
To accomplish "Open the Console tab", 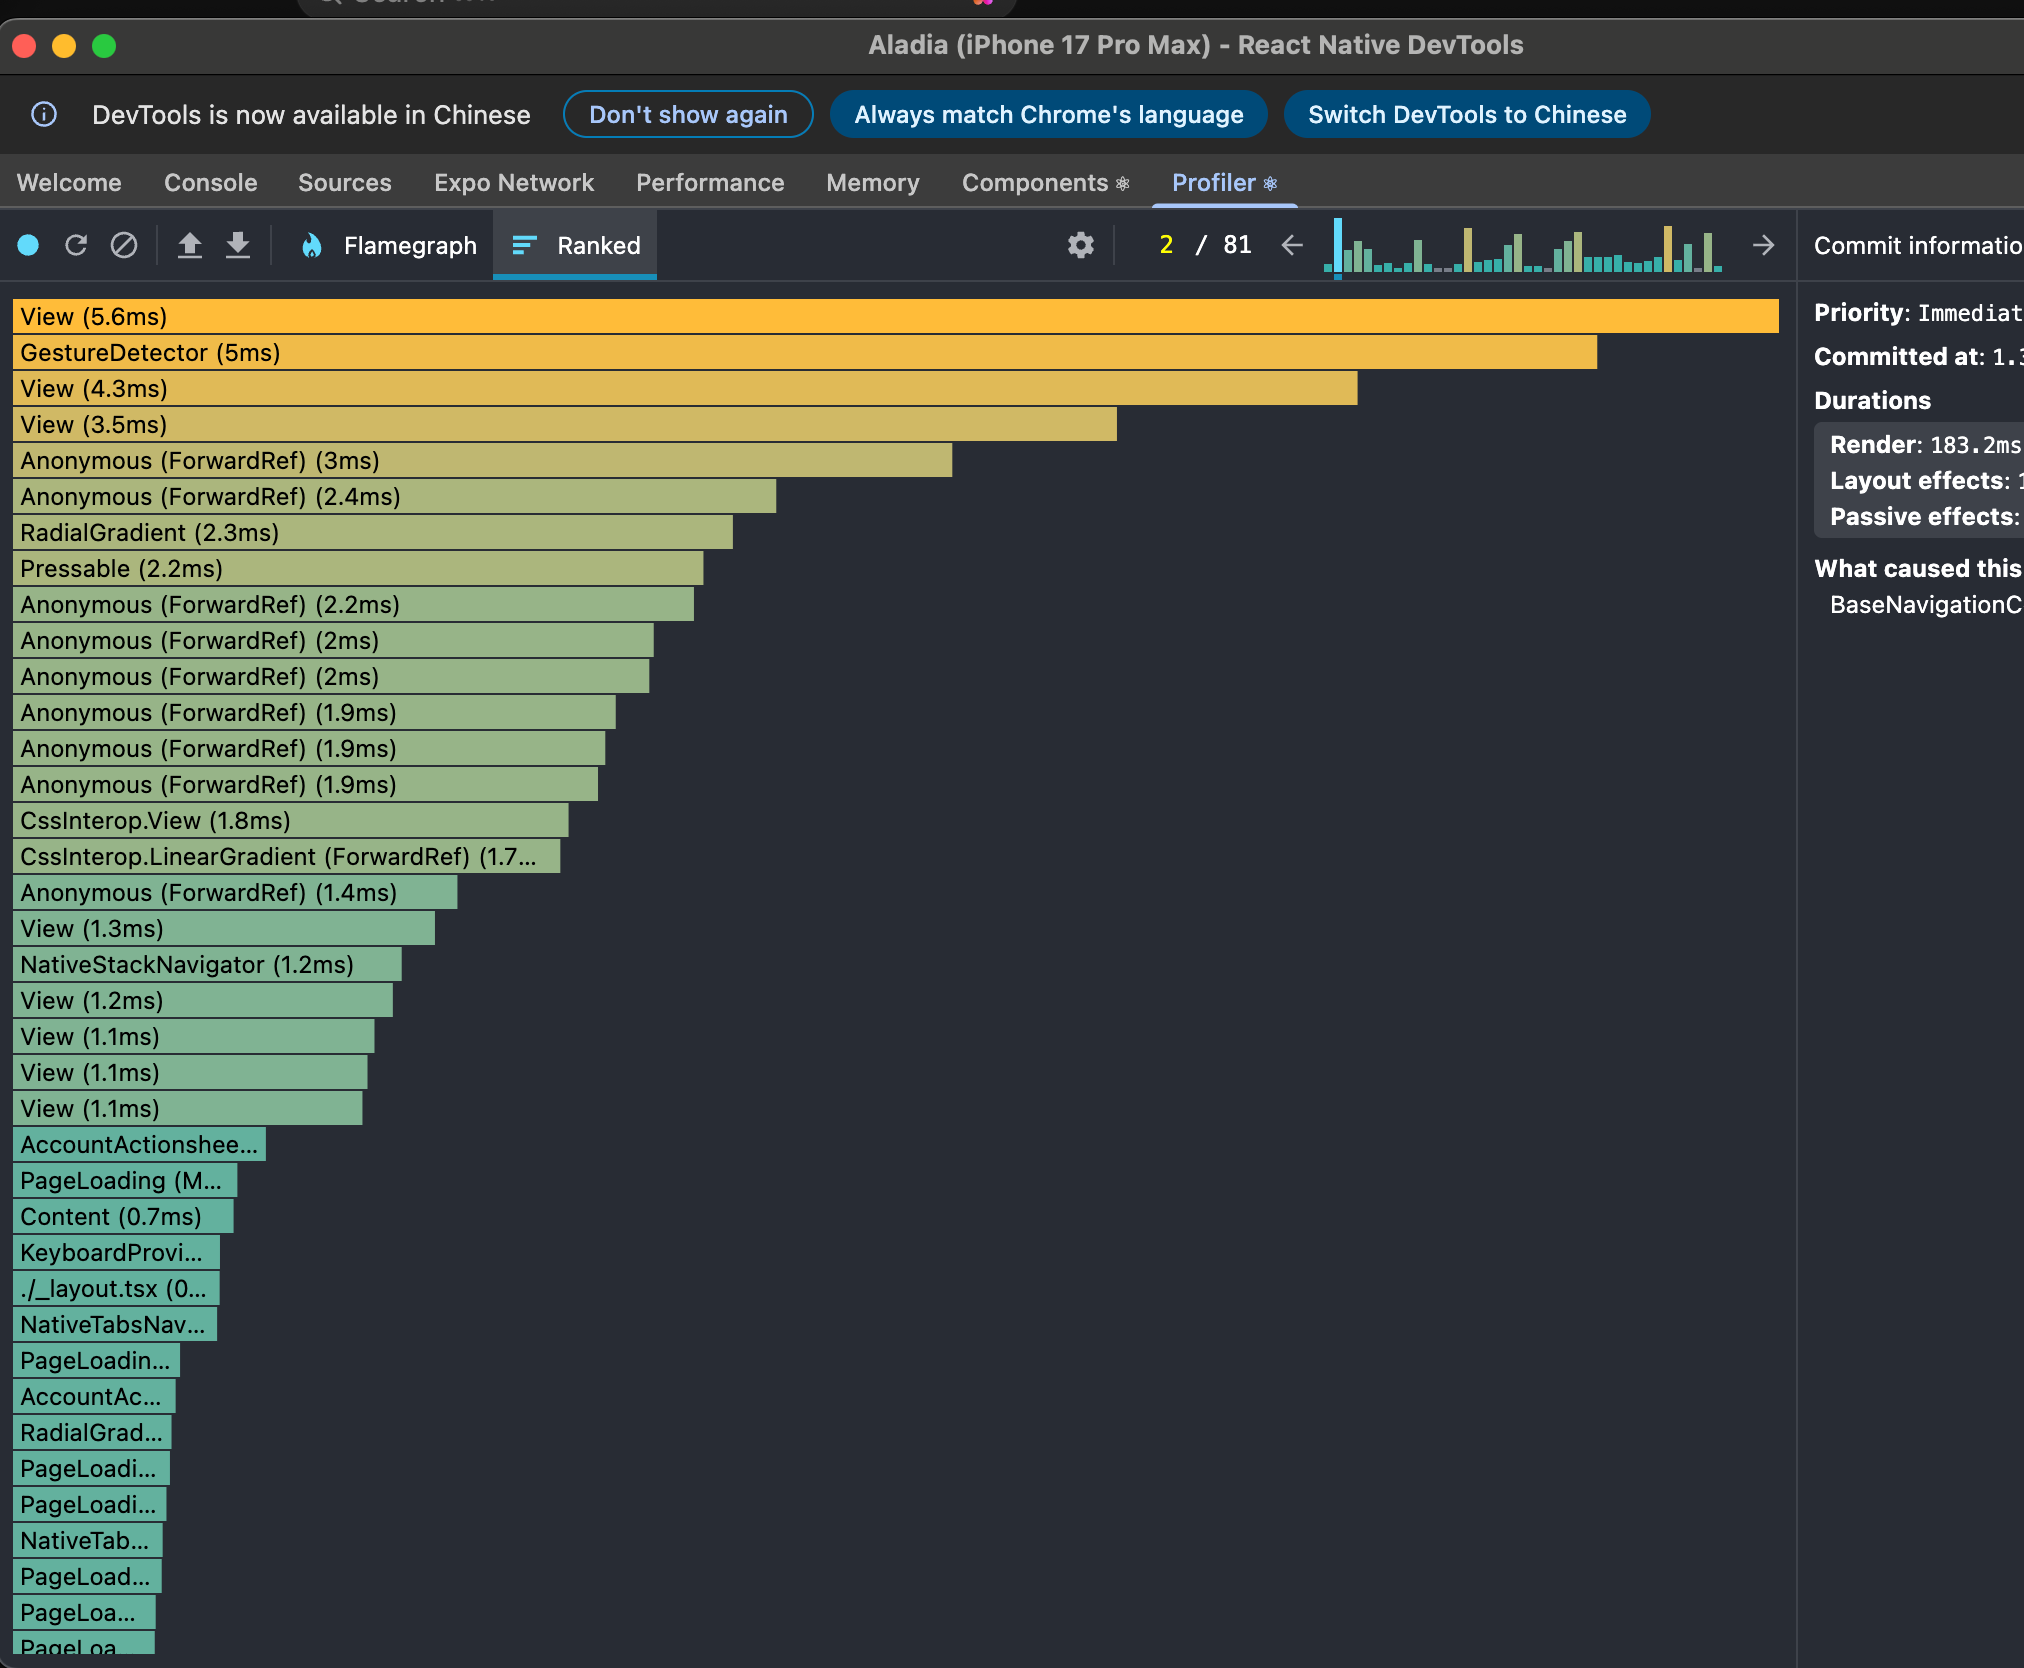I will [x=211, y=183].
